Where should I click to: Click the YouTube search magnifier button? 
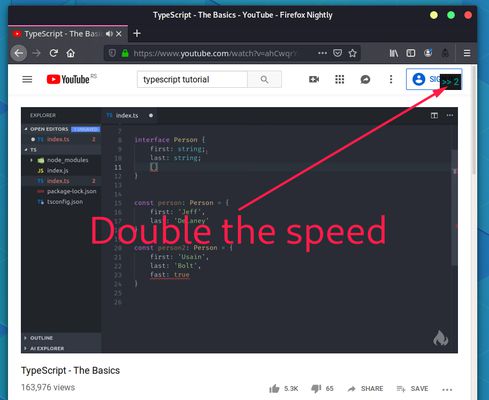[x=265, y=79]
